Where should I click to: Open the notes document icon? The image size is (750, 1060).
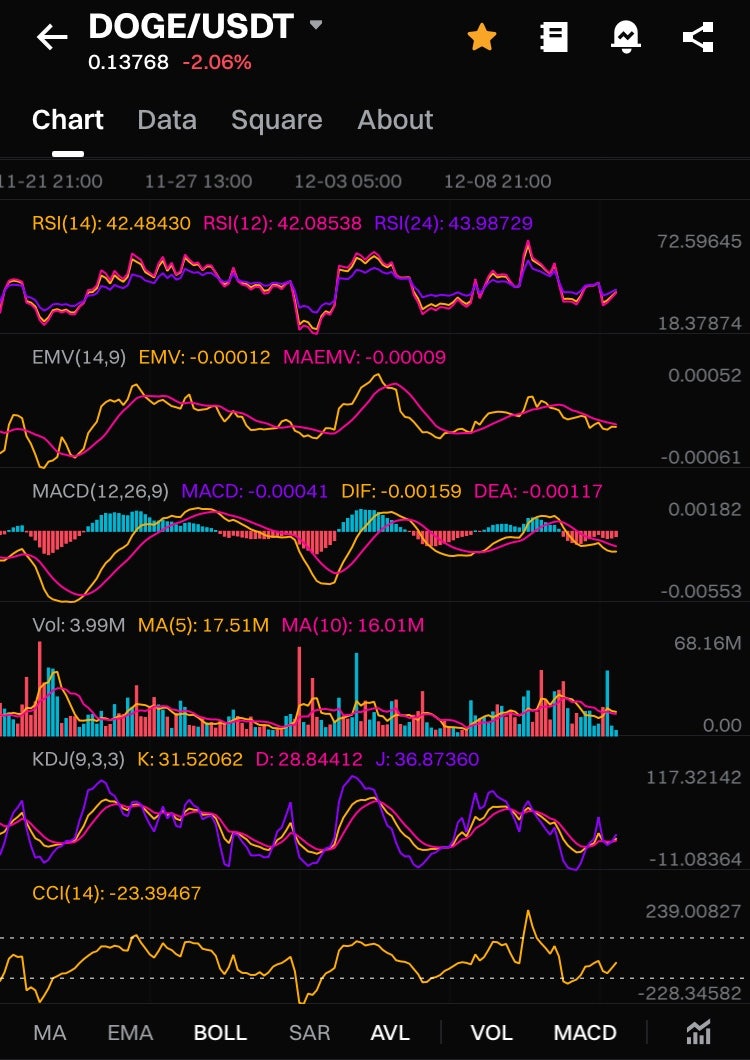coord(554,37)
